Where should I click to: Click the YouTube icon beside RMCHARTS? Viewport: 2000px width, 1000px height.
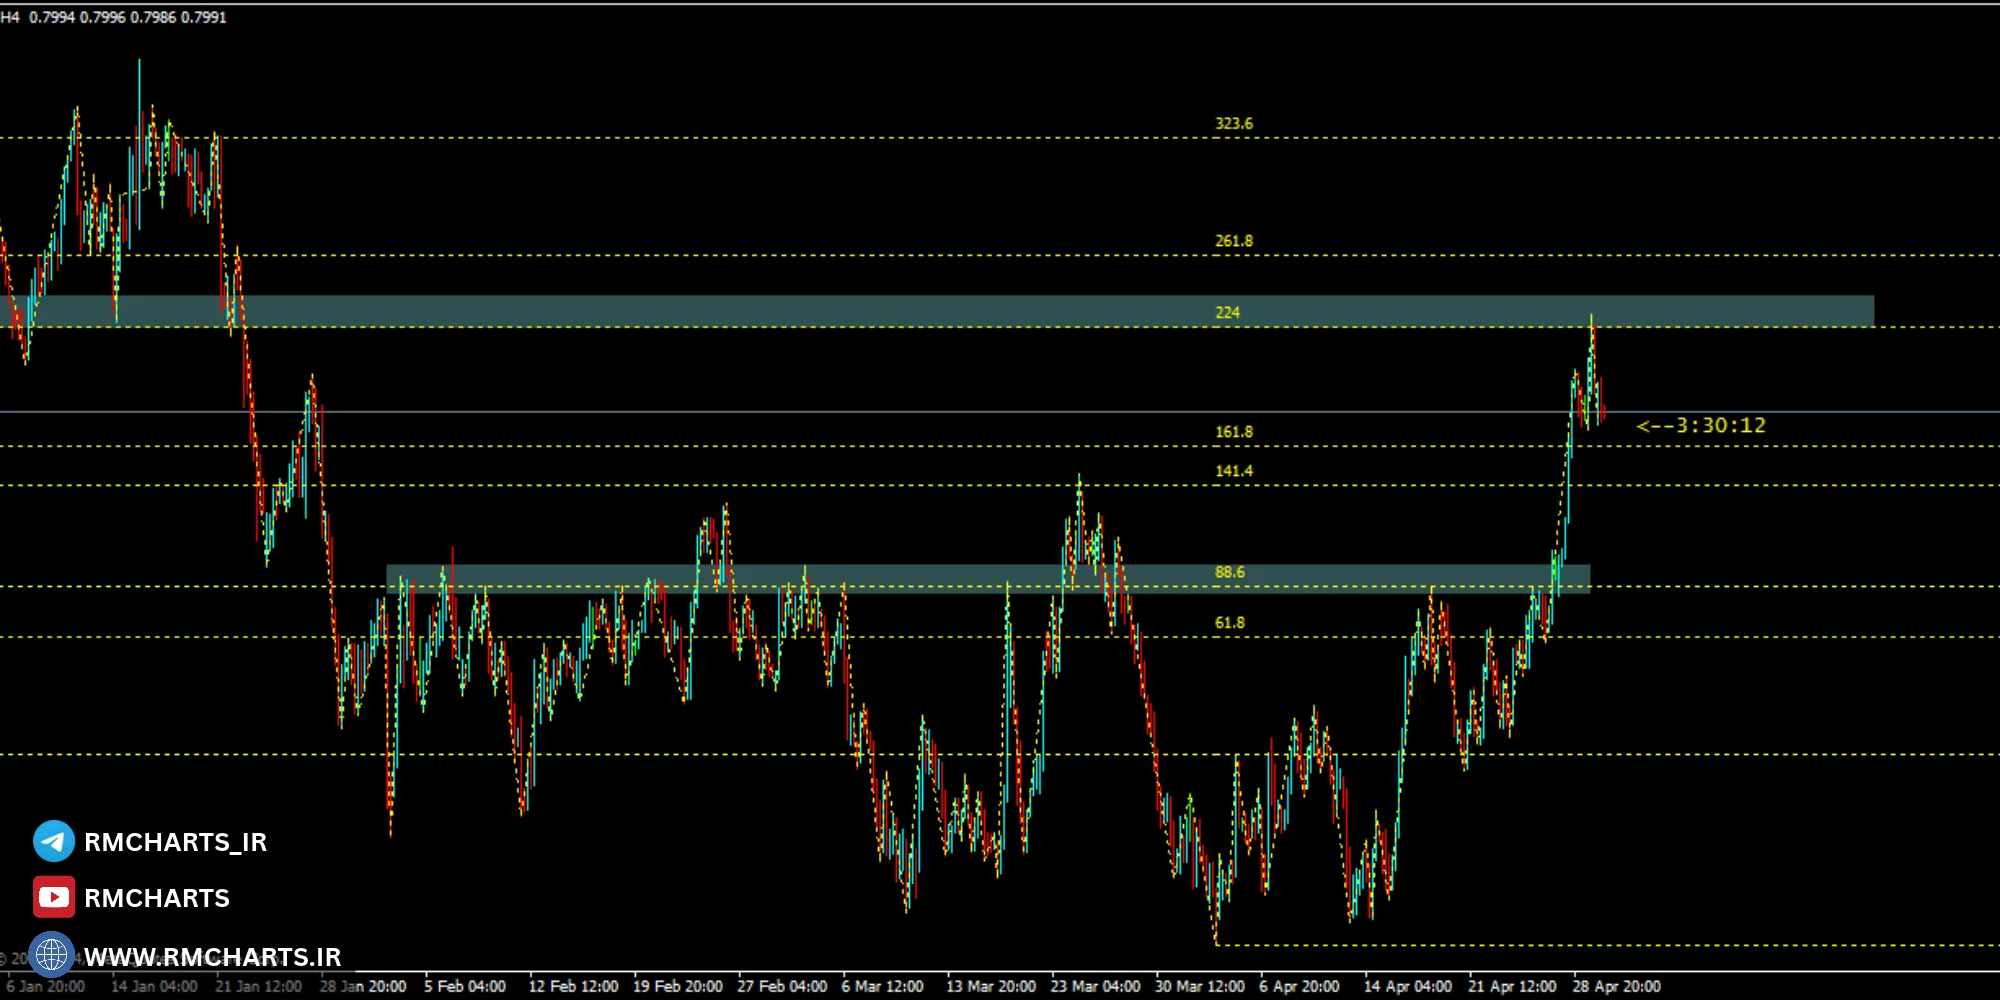(54, 897)
